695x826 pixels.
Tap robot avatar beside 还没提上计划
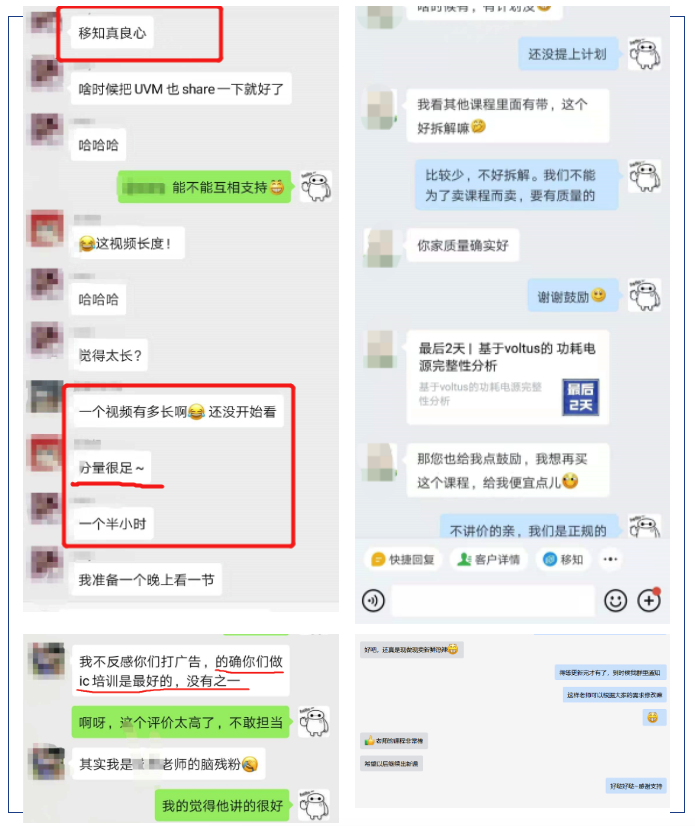[644, 54]
